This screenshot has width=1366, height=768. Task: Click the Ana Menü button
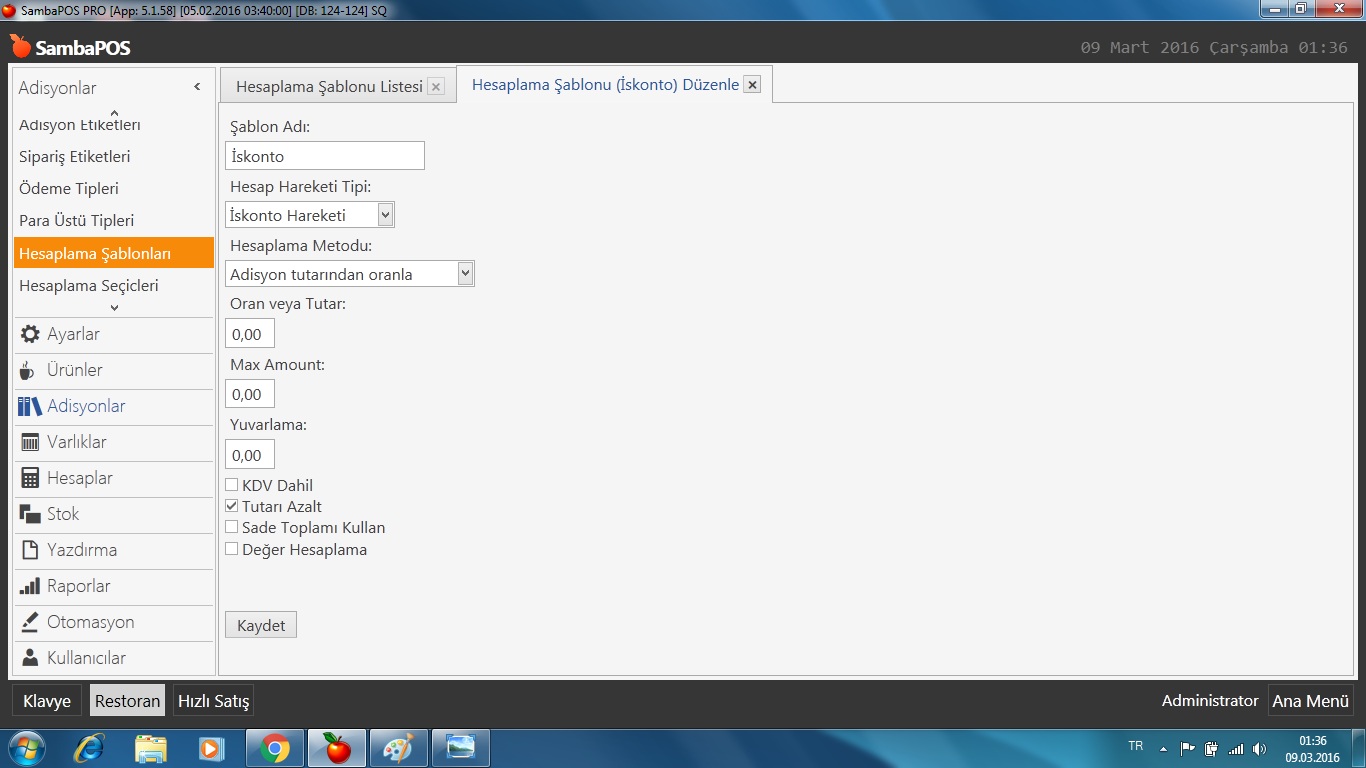coord(1310,701)
